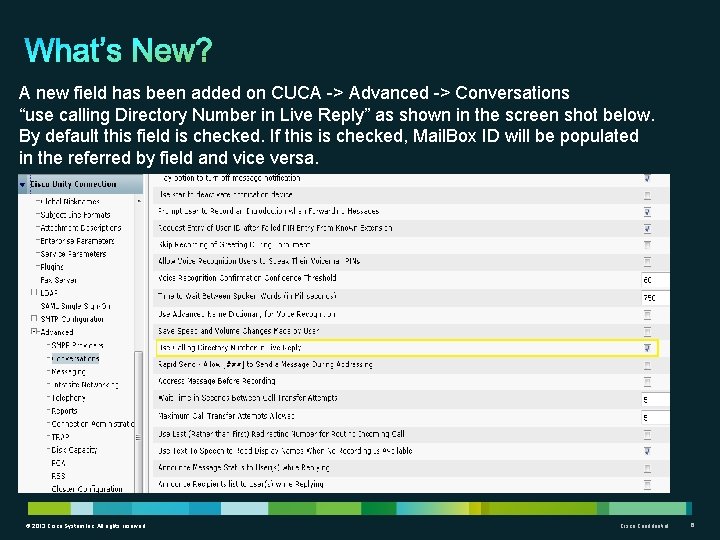Click the Maximum Call Transfer Attempts field
This screenshot has width=720, height=540.
point(655,417)
